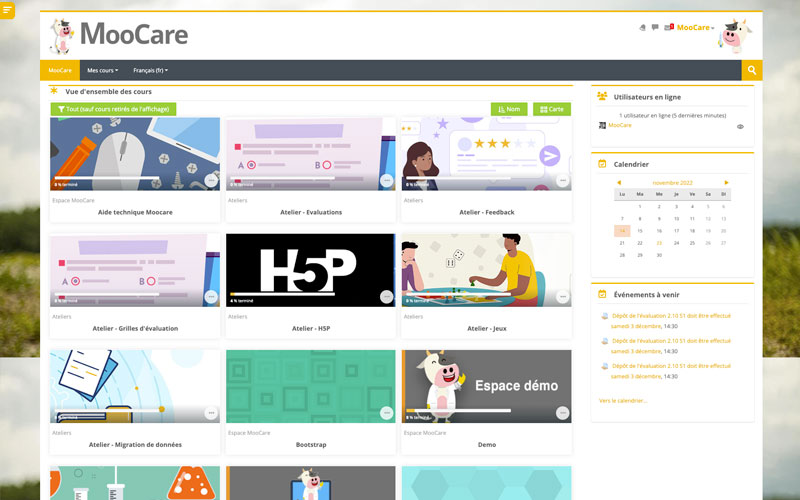Viewport: 800px width, 500px height.
Task: Click the Ateliers category above Atelier - H5P
Action: 237,316
